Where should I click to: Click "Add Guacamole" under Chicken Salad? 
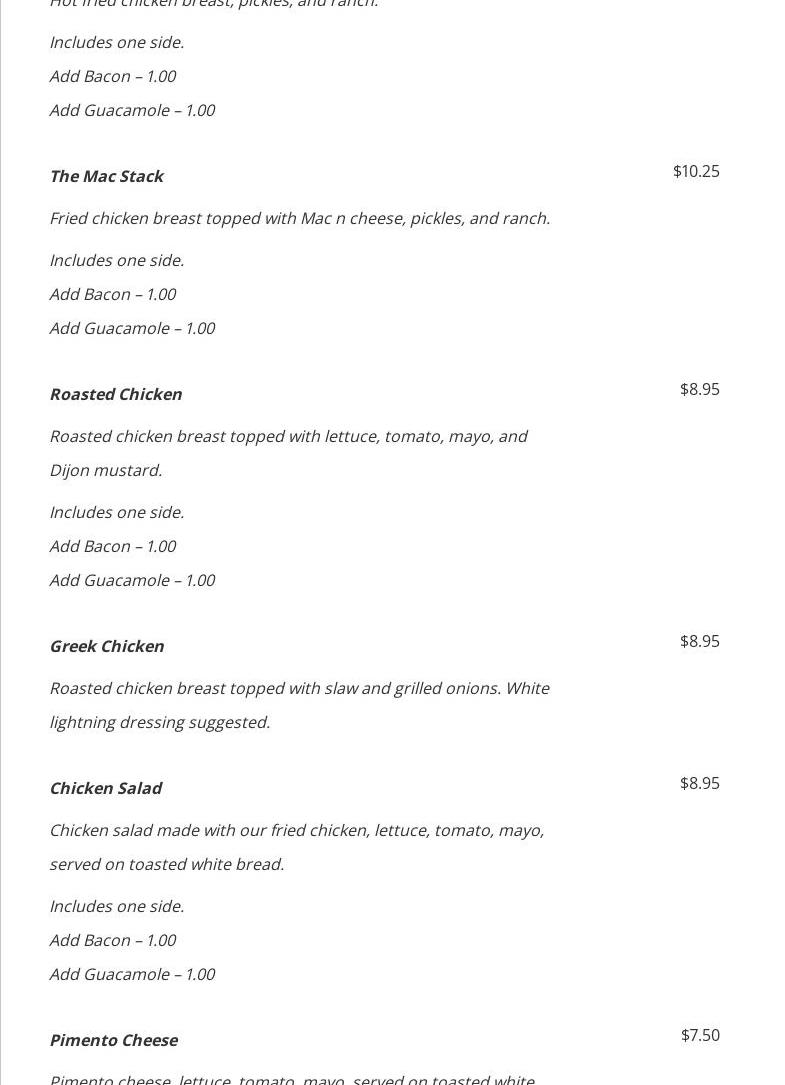coord(132,974)
